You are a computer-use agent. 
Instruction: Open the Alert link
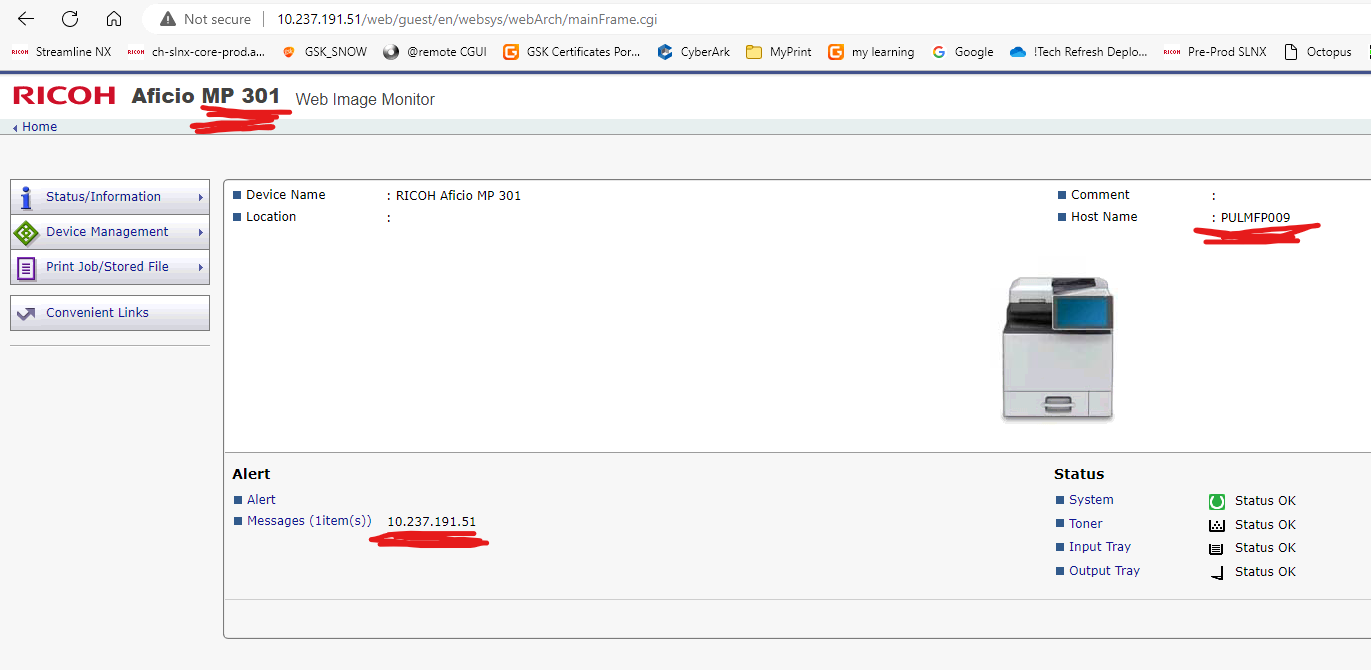(261, 500)
